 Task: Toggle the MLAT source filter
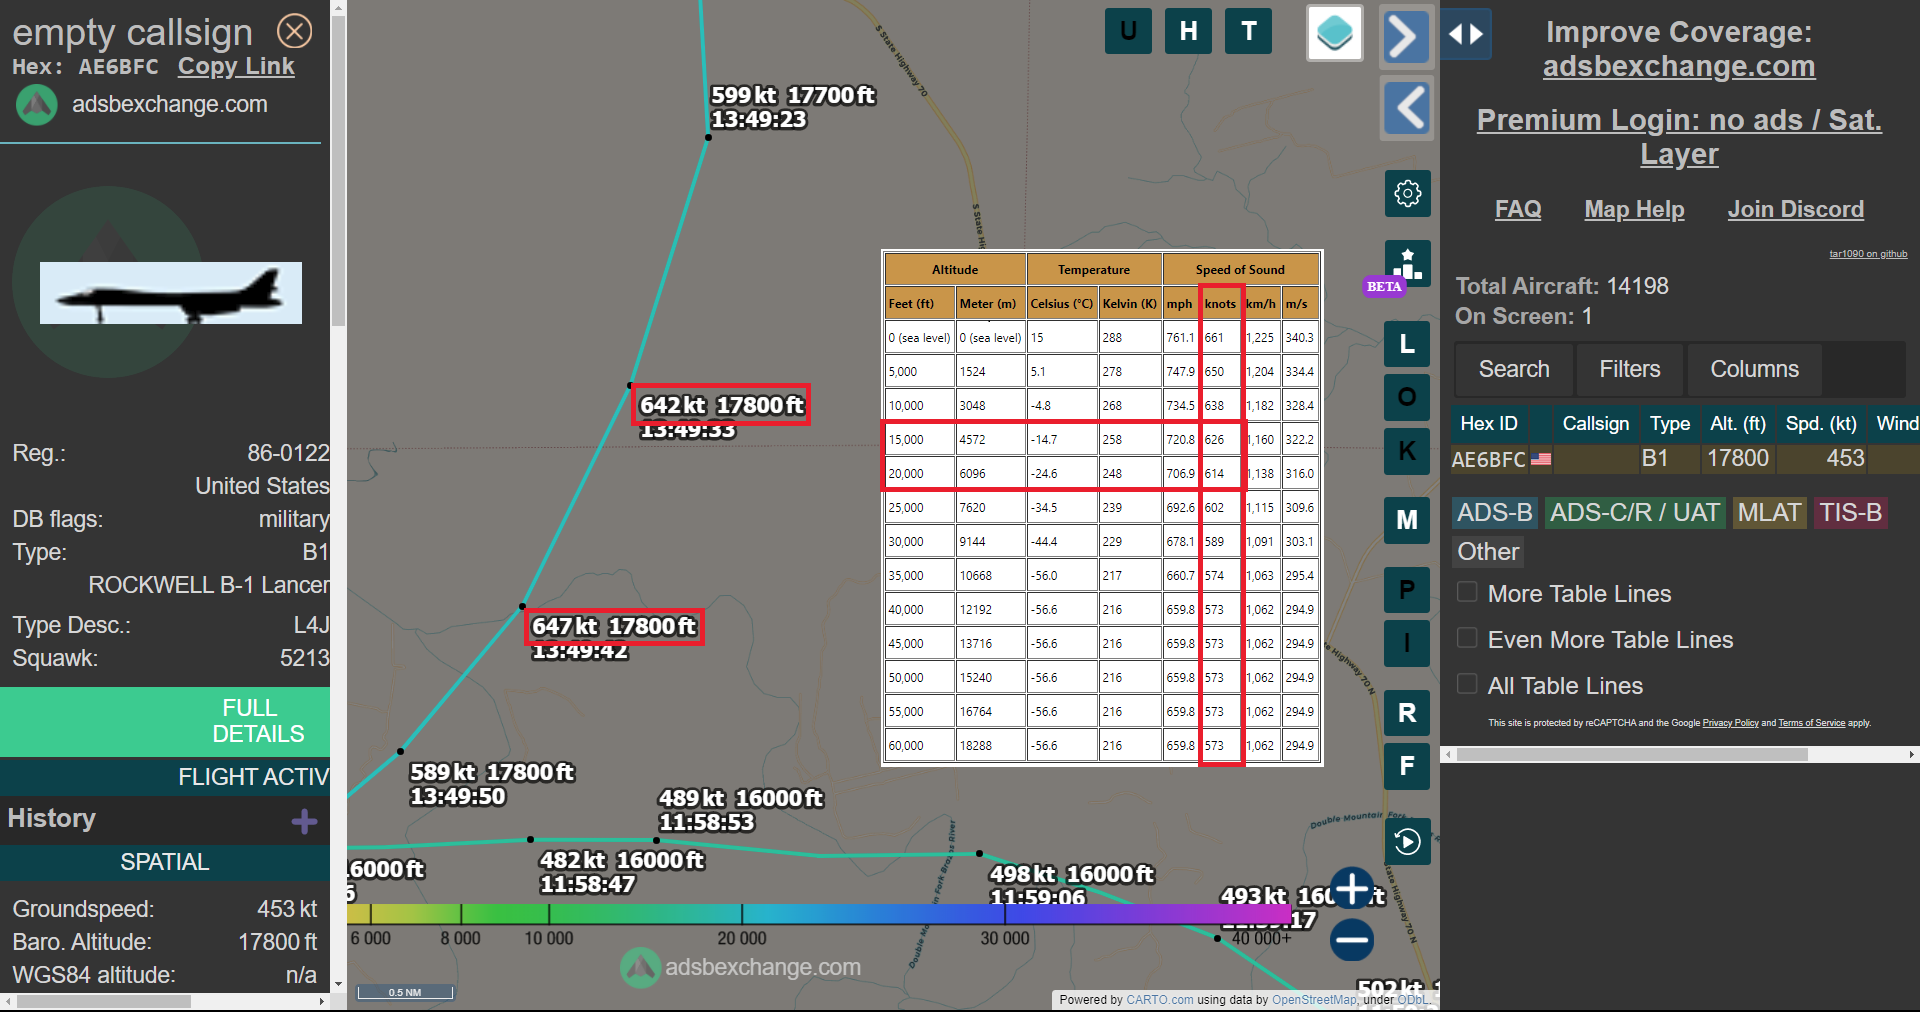click(1769, 513)
